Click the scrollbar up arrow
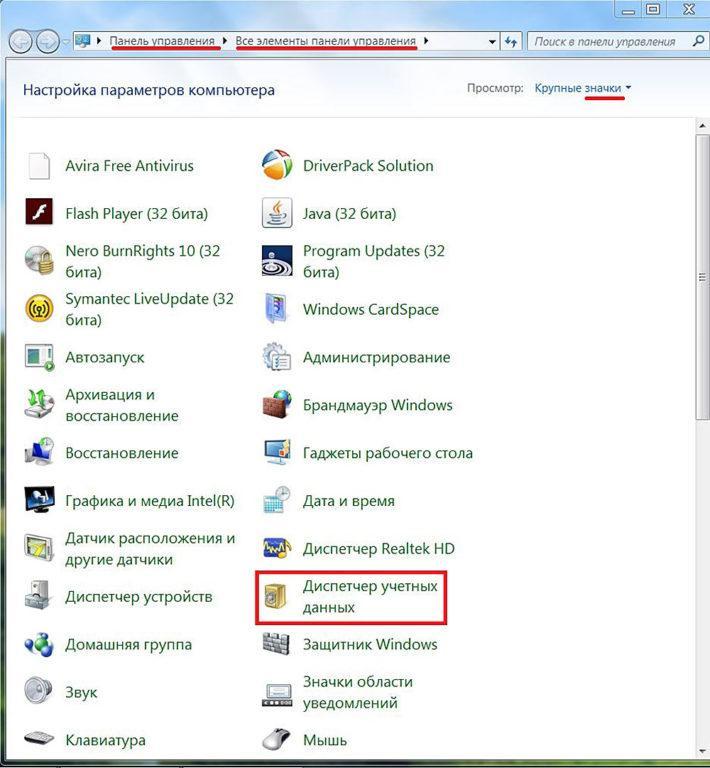 click(x=703, y=126)
